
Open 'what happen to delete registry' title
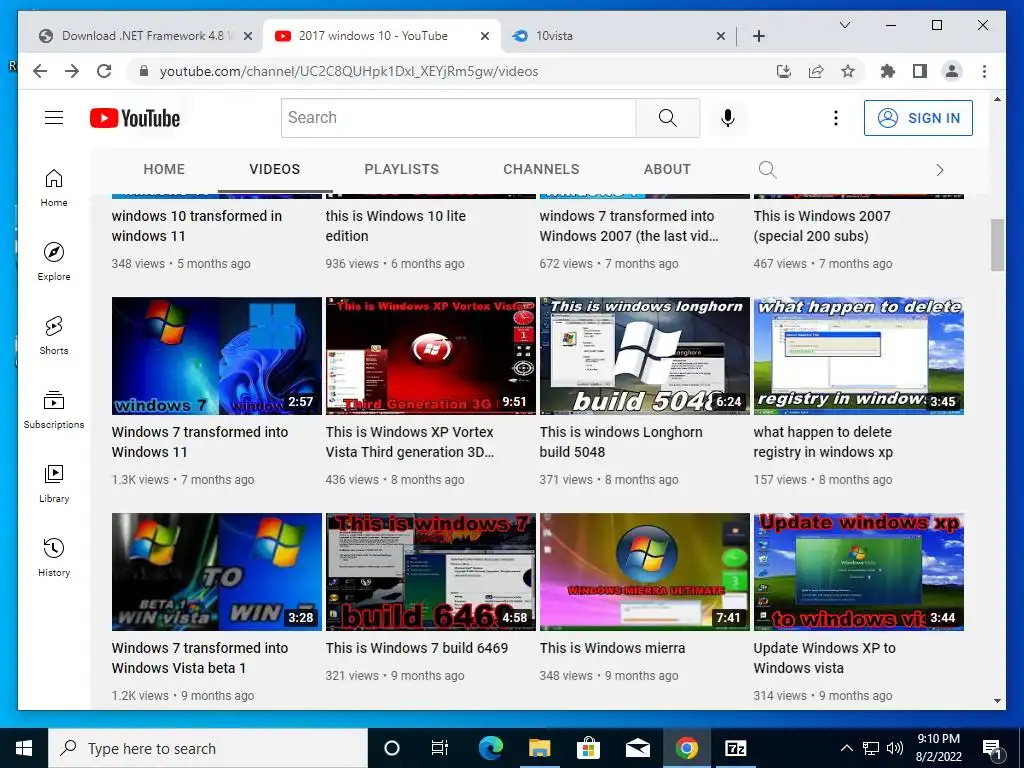click(x=823, y=442)
